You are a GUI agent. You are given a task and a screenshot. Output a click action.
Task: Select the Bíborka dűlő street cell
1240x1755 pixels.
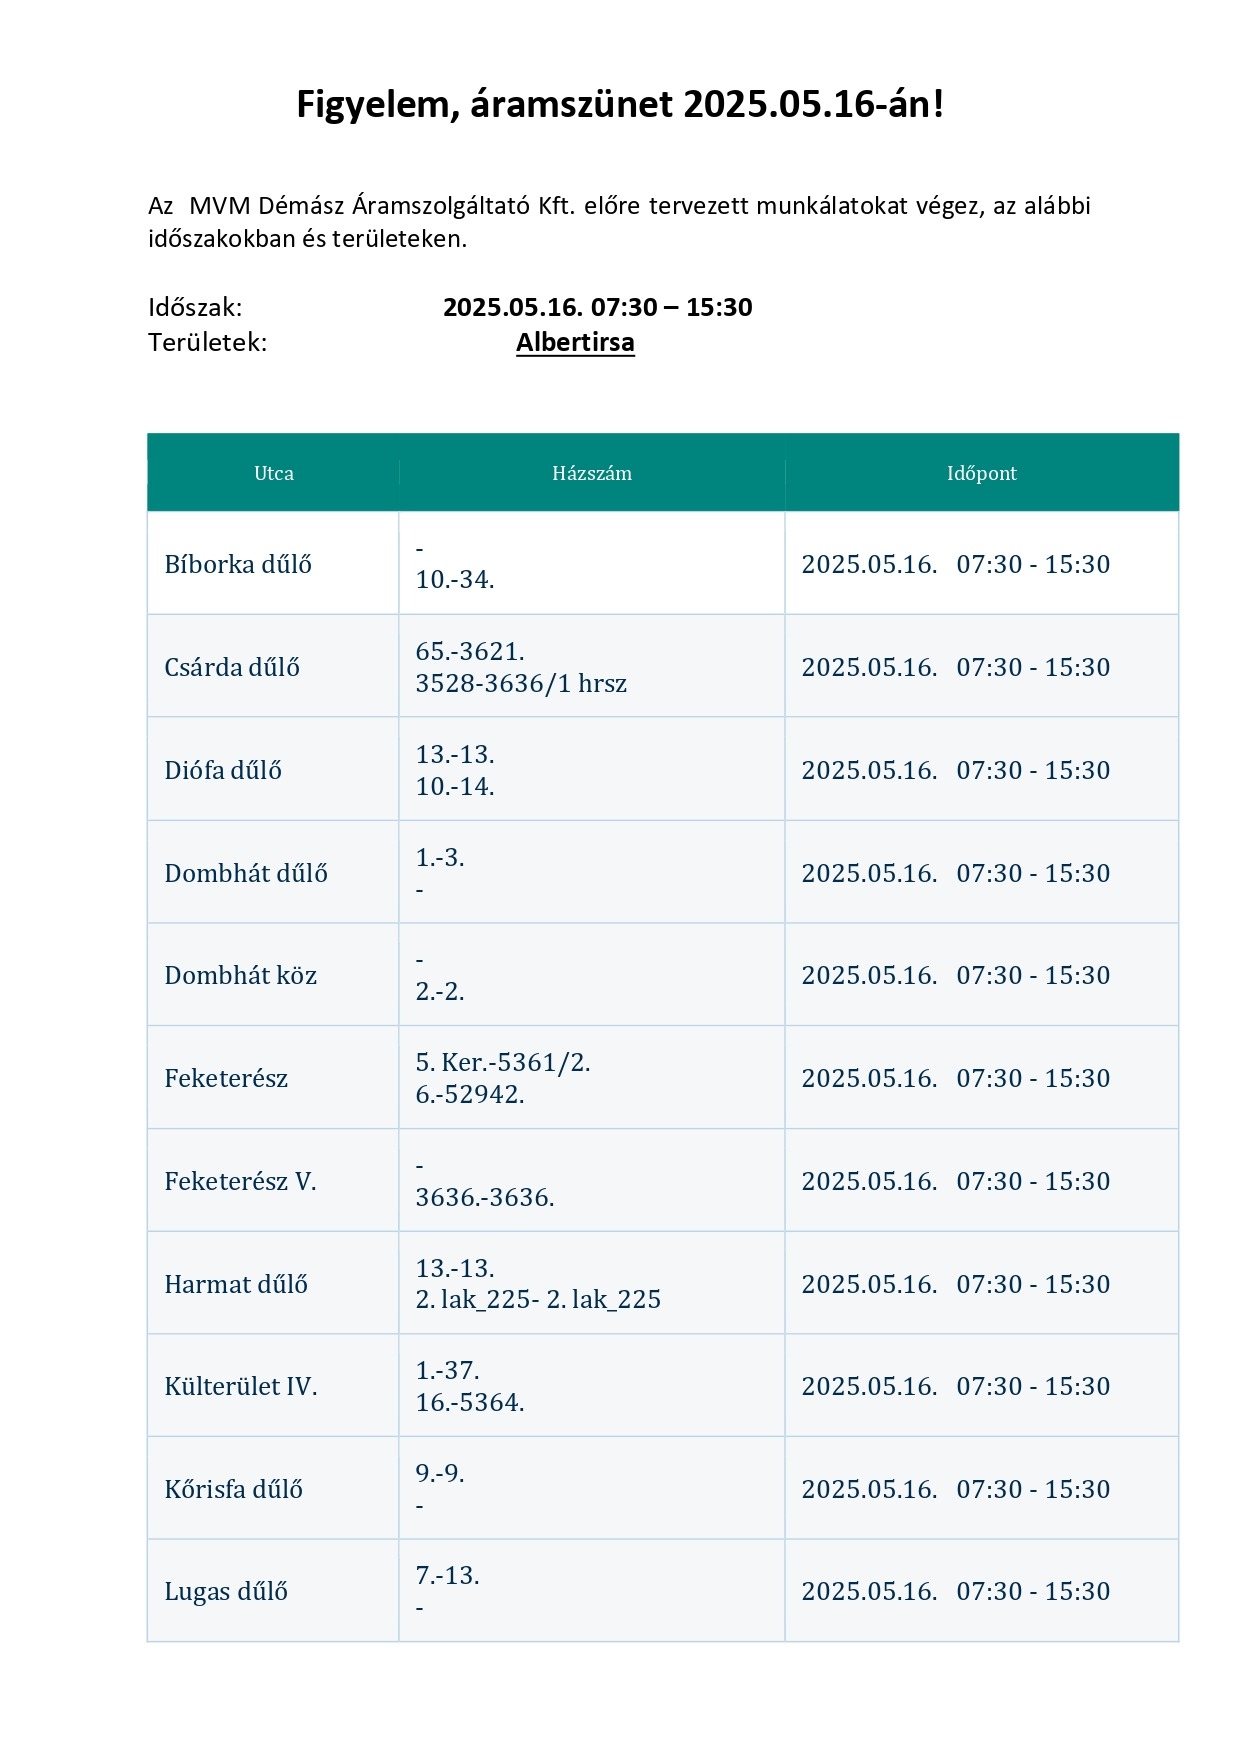tap(273, 564)
